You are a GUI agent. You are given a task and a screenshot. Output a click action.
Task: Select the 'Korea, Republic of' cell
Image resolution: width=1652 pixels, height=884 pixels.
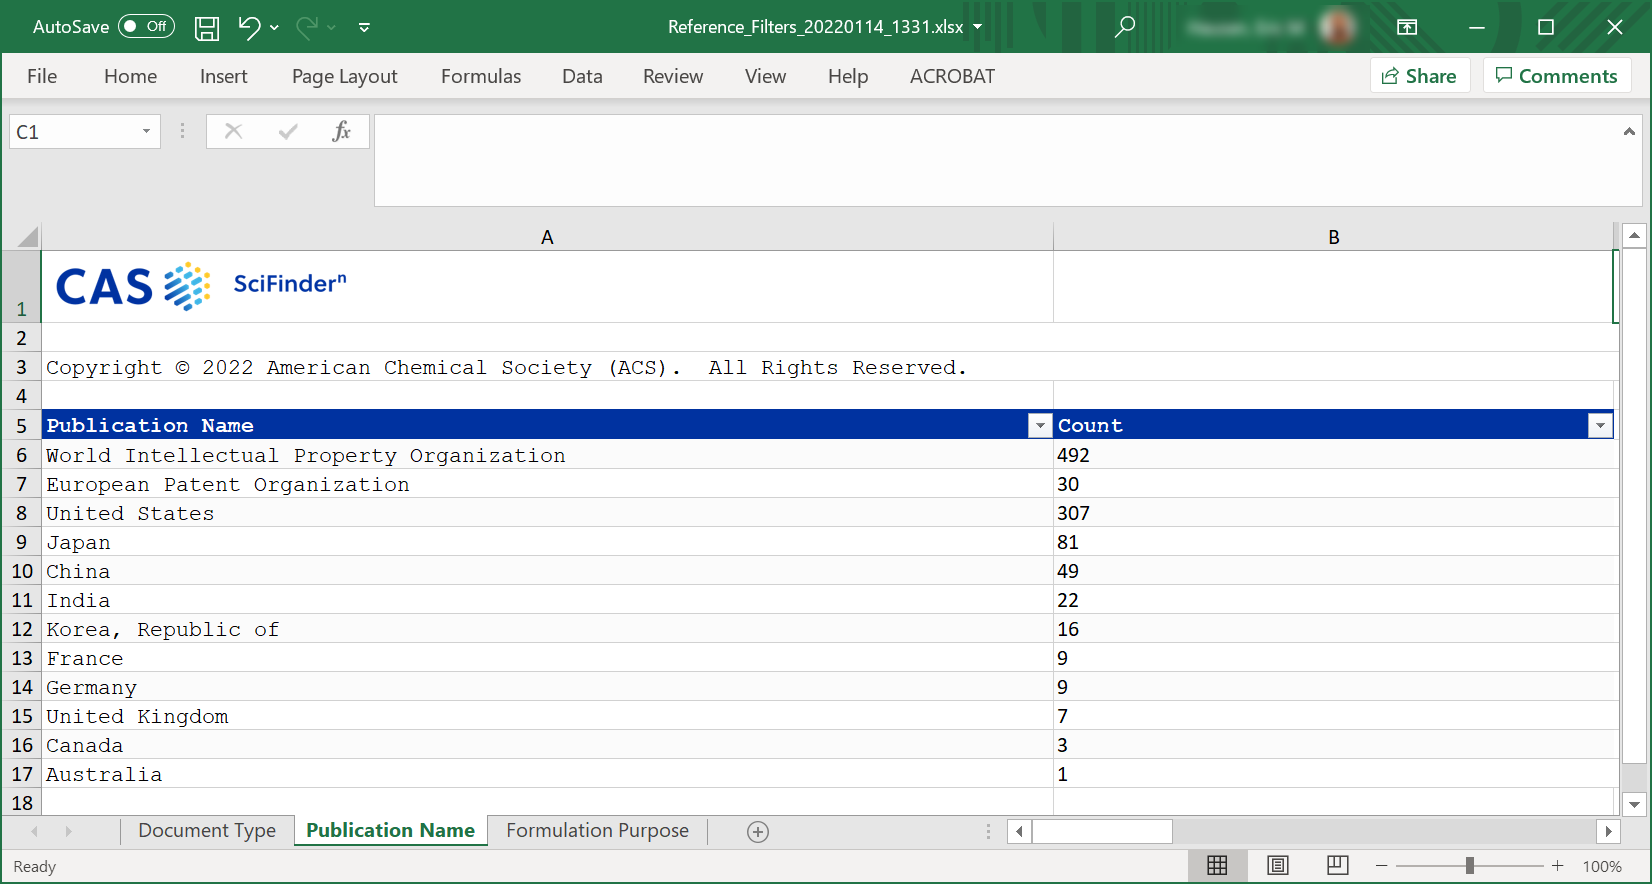click(547, 629)
